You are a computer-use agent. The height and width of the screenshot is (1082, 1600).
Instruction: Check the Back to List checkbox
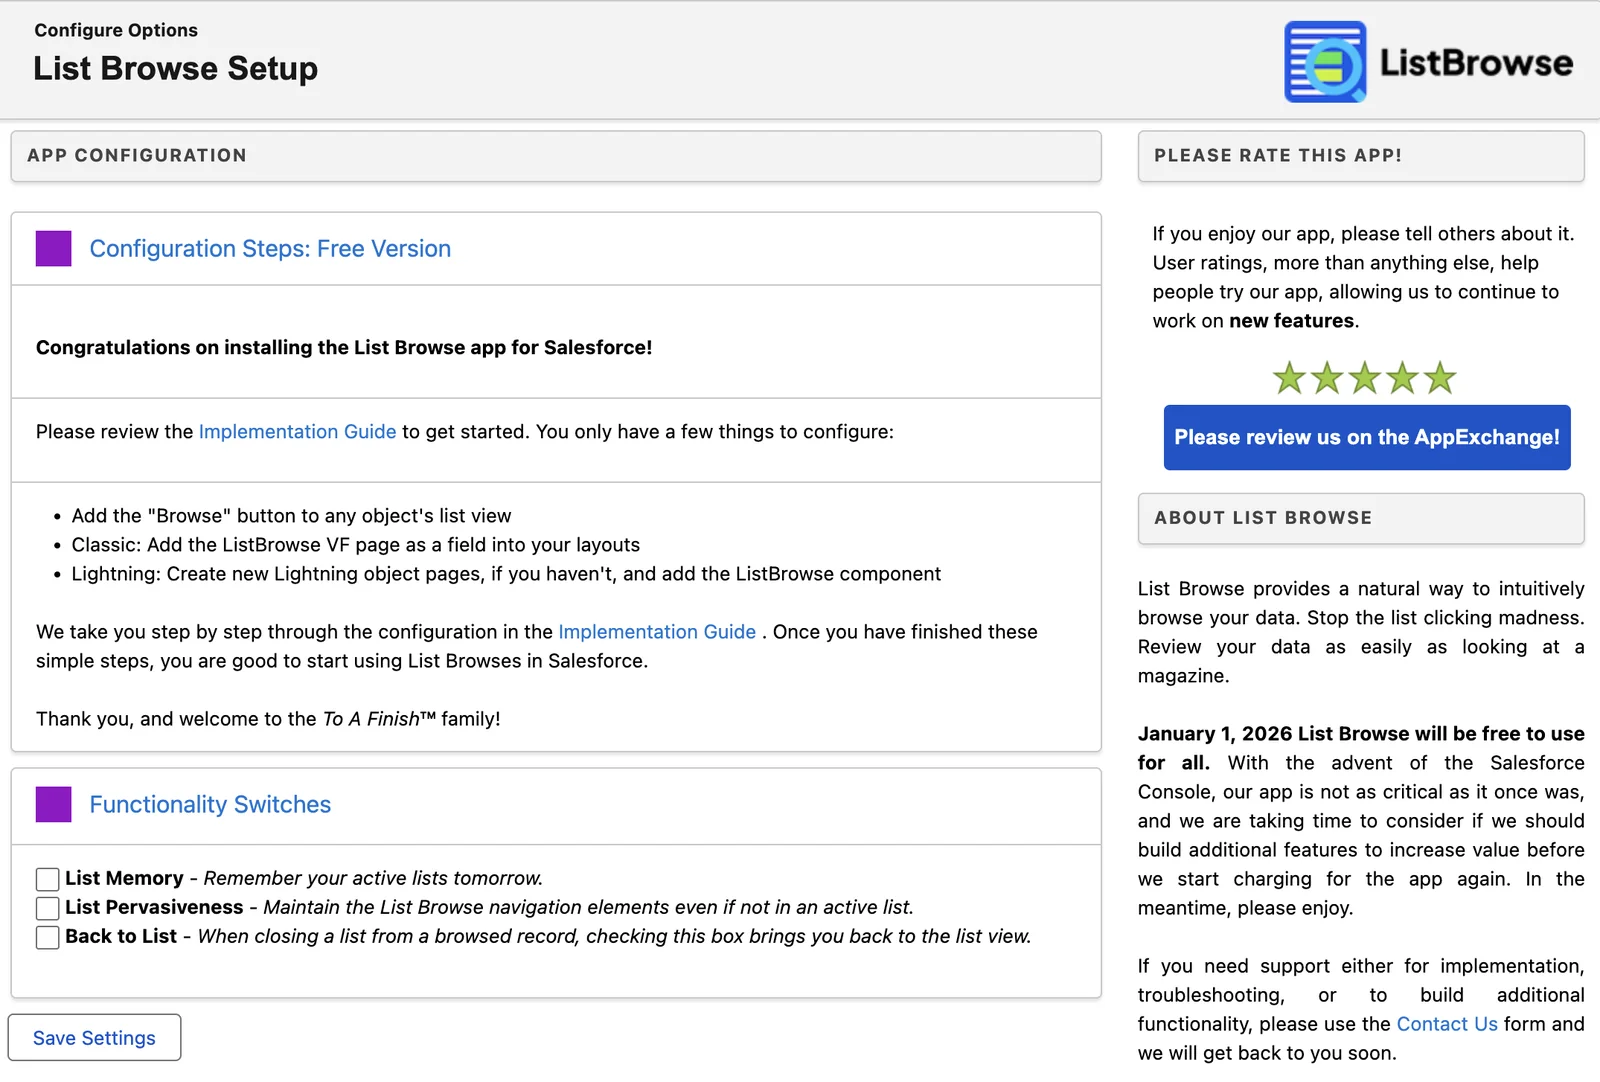pos(47,937)
